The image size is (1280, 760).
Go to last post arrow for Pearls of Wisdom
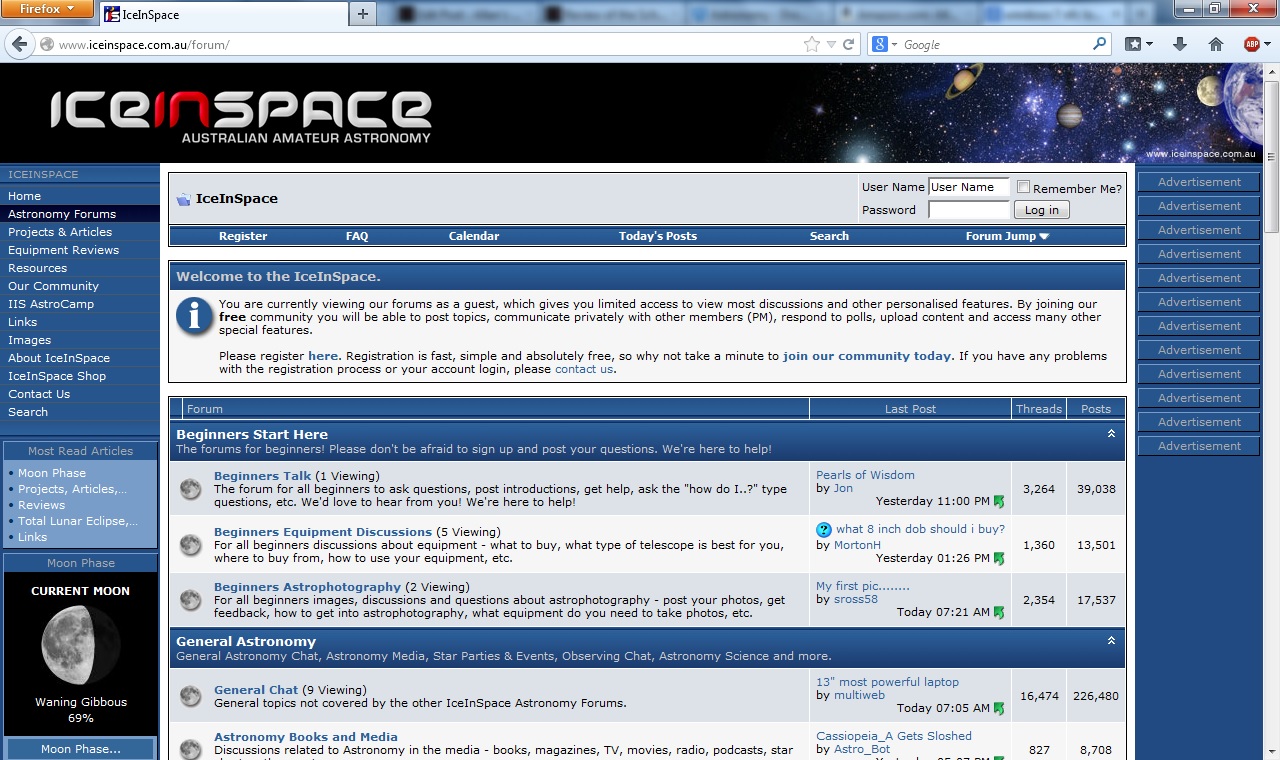tap(999, 502)
